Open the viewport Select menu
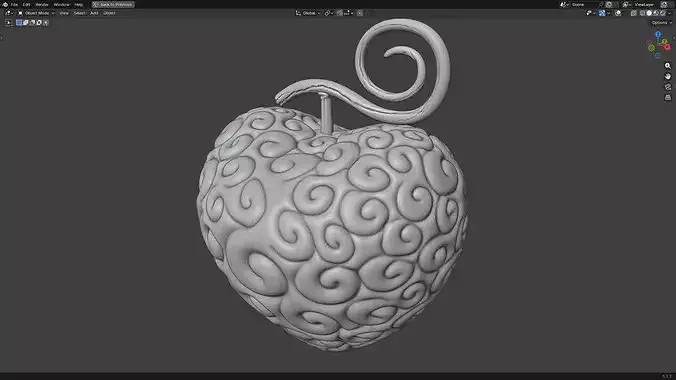The width and height of the screenshot is (676, 380). [x=79, y=13]
